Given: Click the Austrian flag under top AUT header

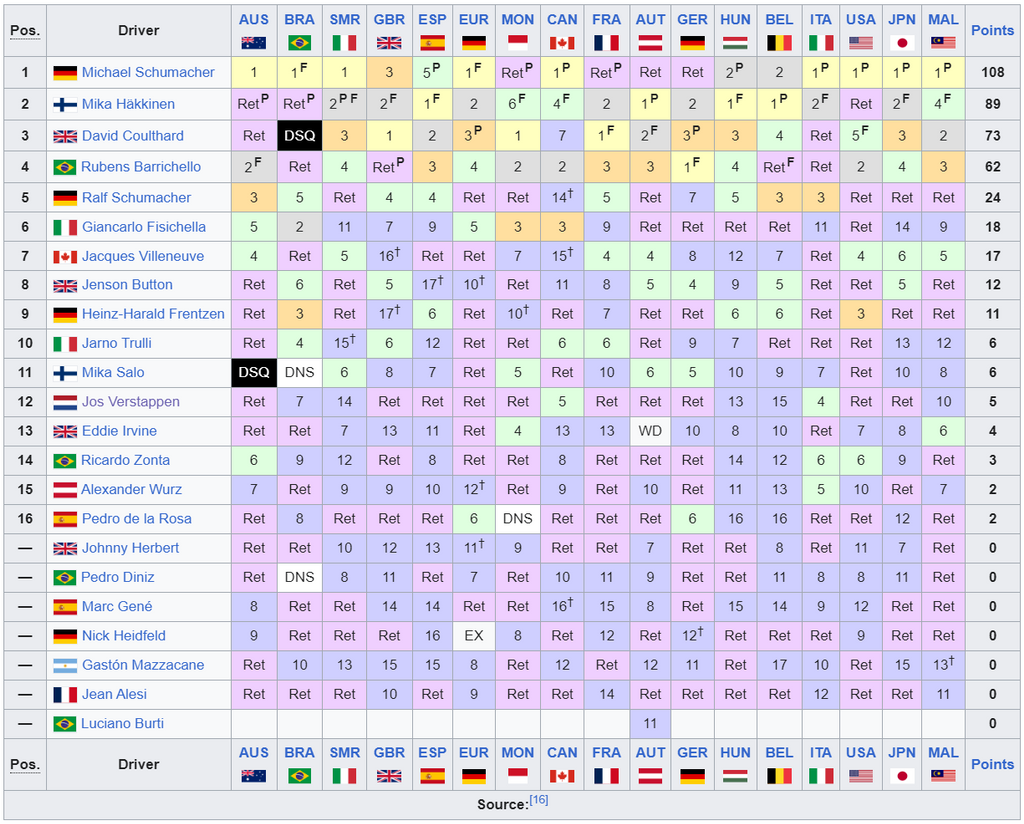Looking at the screenshot, I should tap(650, 43).
